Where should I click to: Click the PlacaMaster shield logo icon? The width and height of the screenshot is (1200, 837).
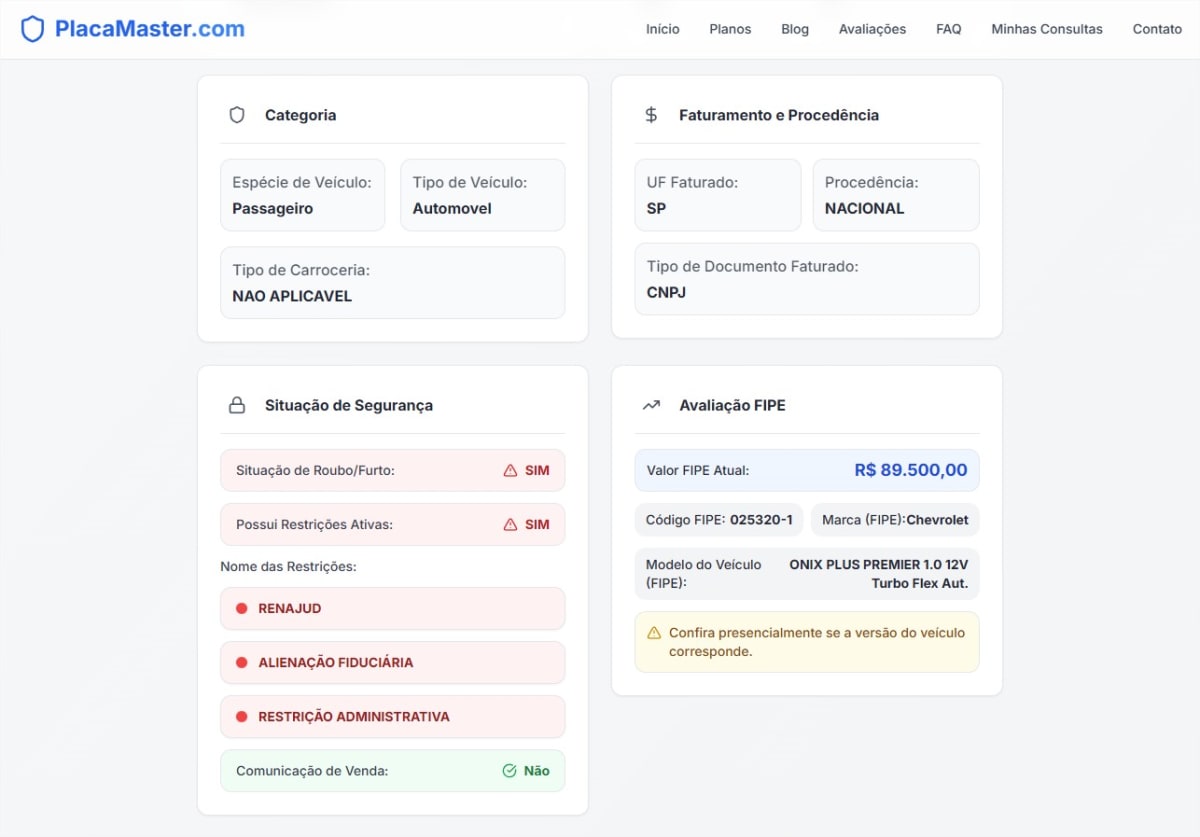click(x=33, y=29)
